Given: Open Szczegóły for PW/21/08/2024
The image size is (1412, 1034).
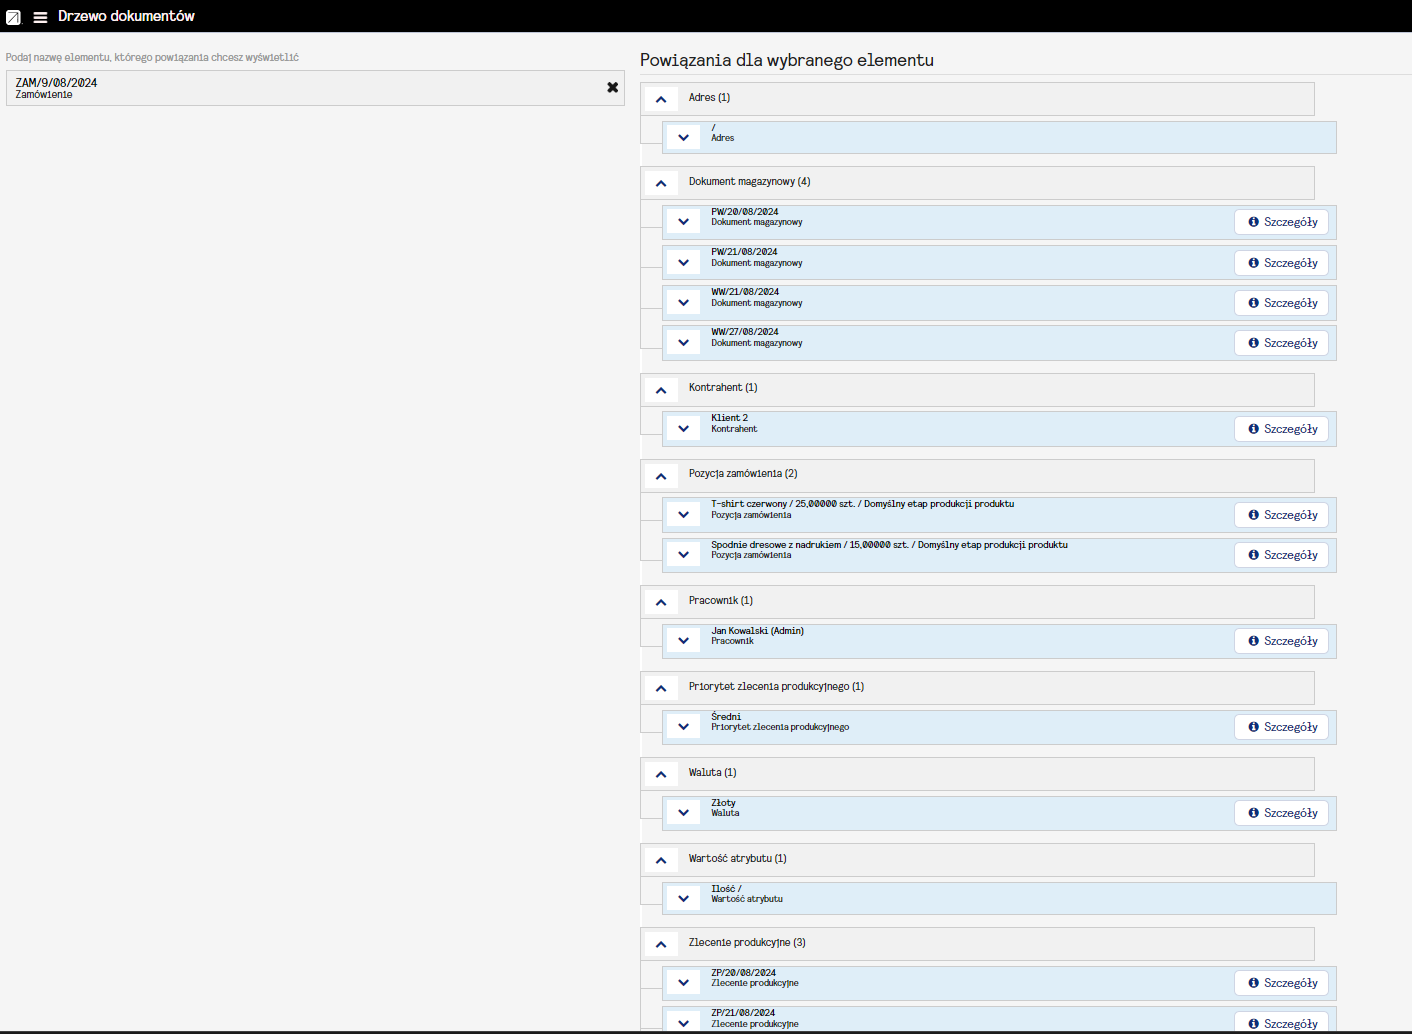Looking at the screenshot, I should click(x=1281, y=263).
